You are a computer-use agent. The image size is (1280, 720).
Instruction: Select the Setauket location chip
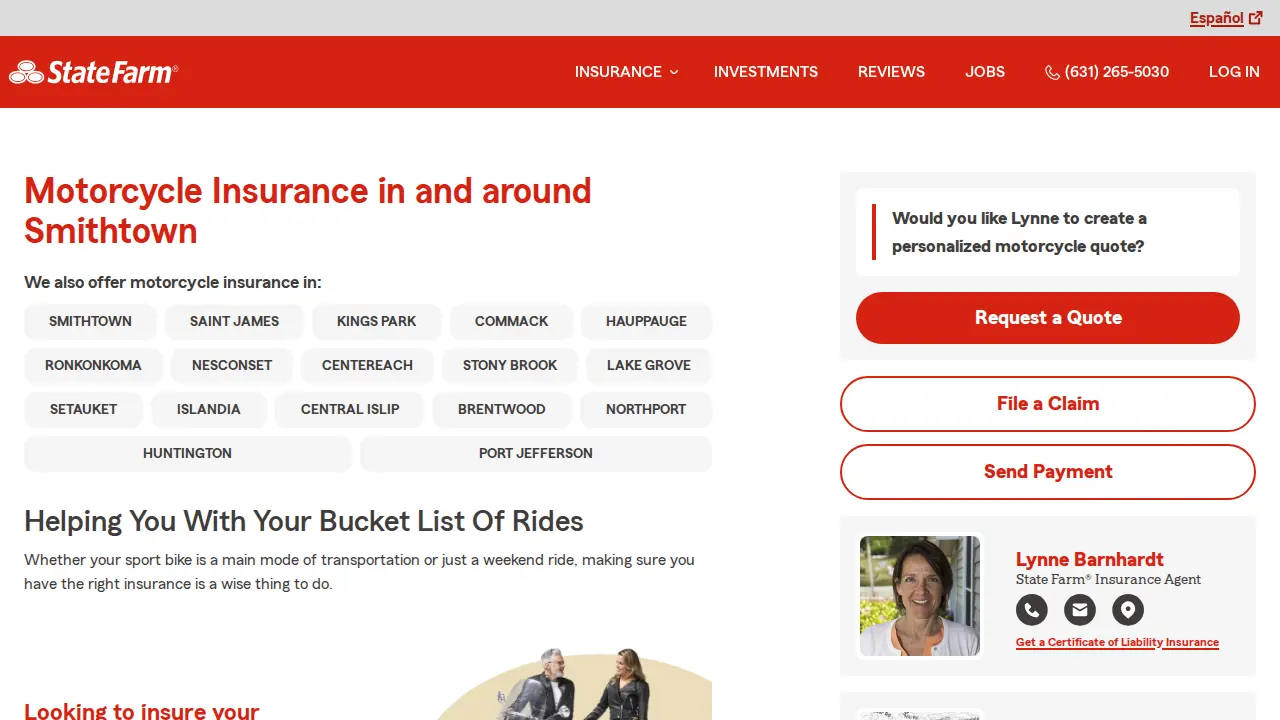[83, 409]
